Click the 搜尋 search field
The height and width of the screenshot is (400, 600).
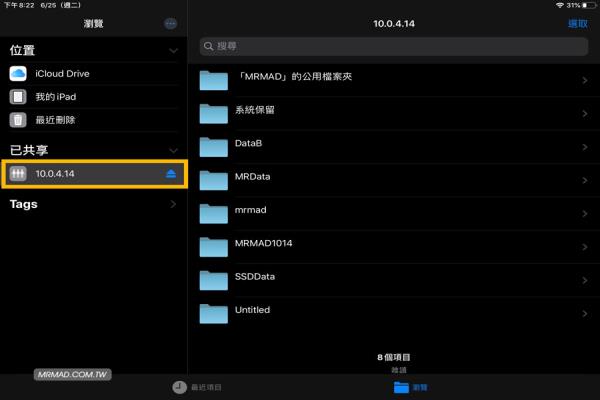tap(394, 46)
